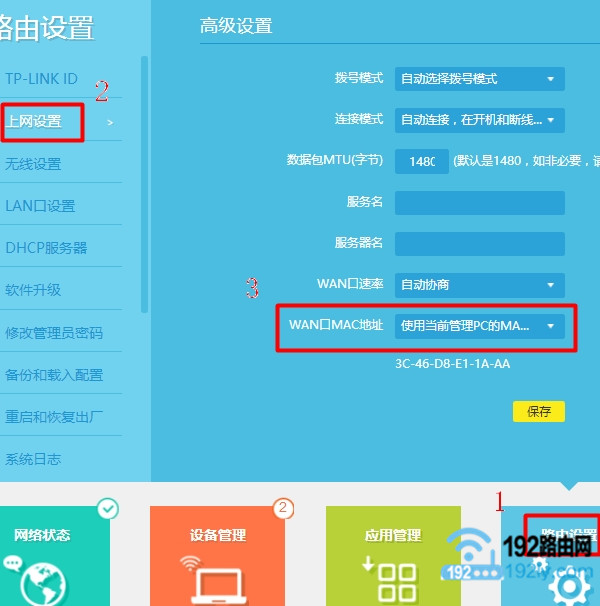Click the gear icon in 路由设置 tile
The width and height of the screenshot is (600, 606).
(x=566, y=585)
